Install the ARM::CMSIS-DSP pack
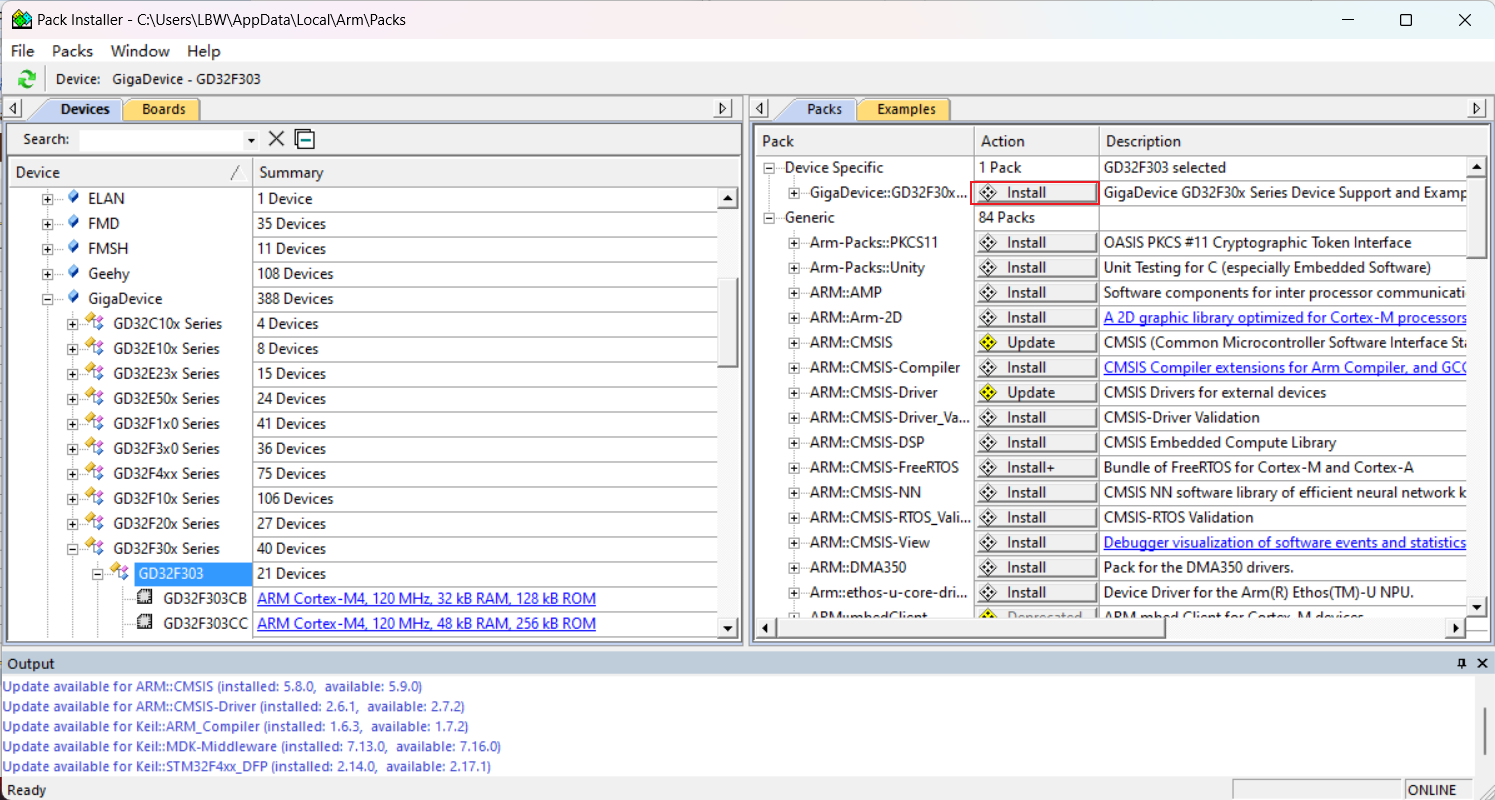 pyautogui.click(x=1036, y=442)
